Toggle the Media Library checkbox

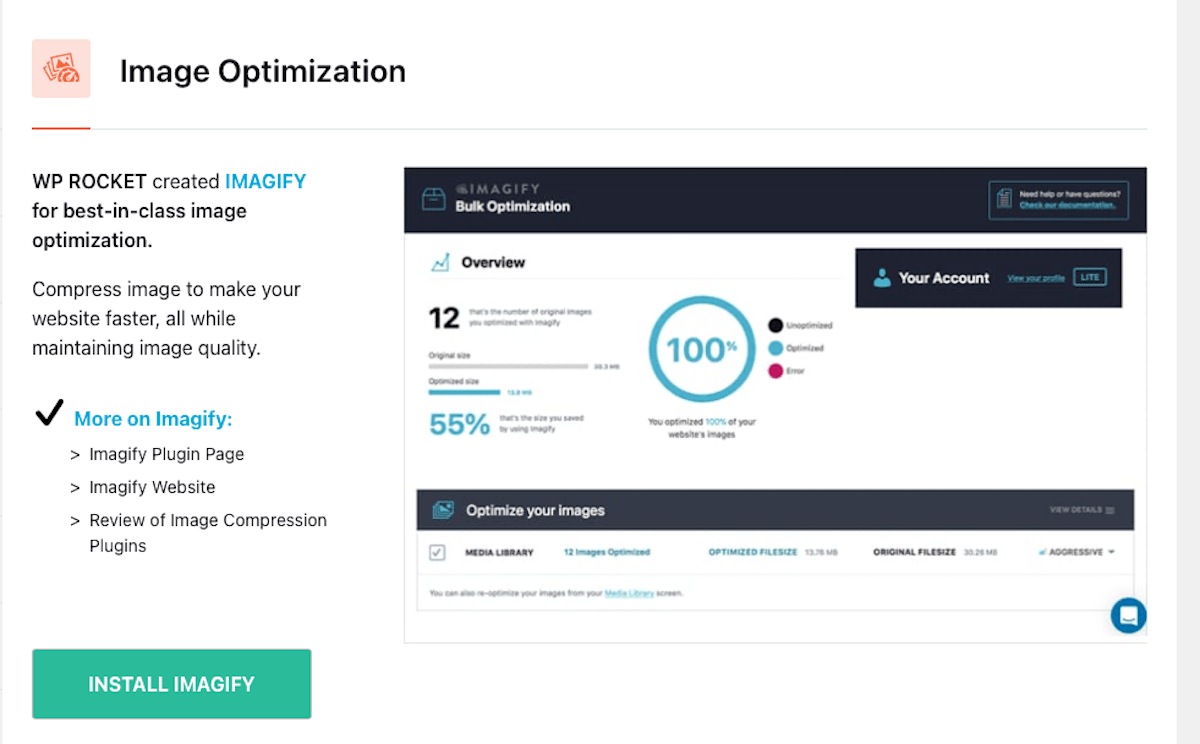click(x=437, y=552)
